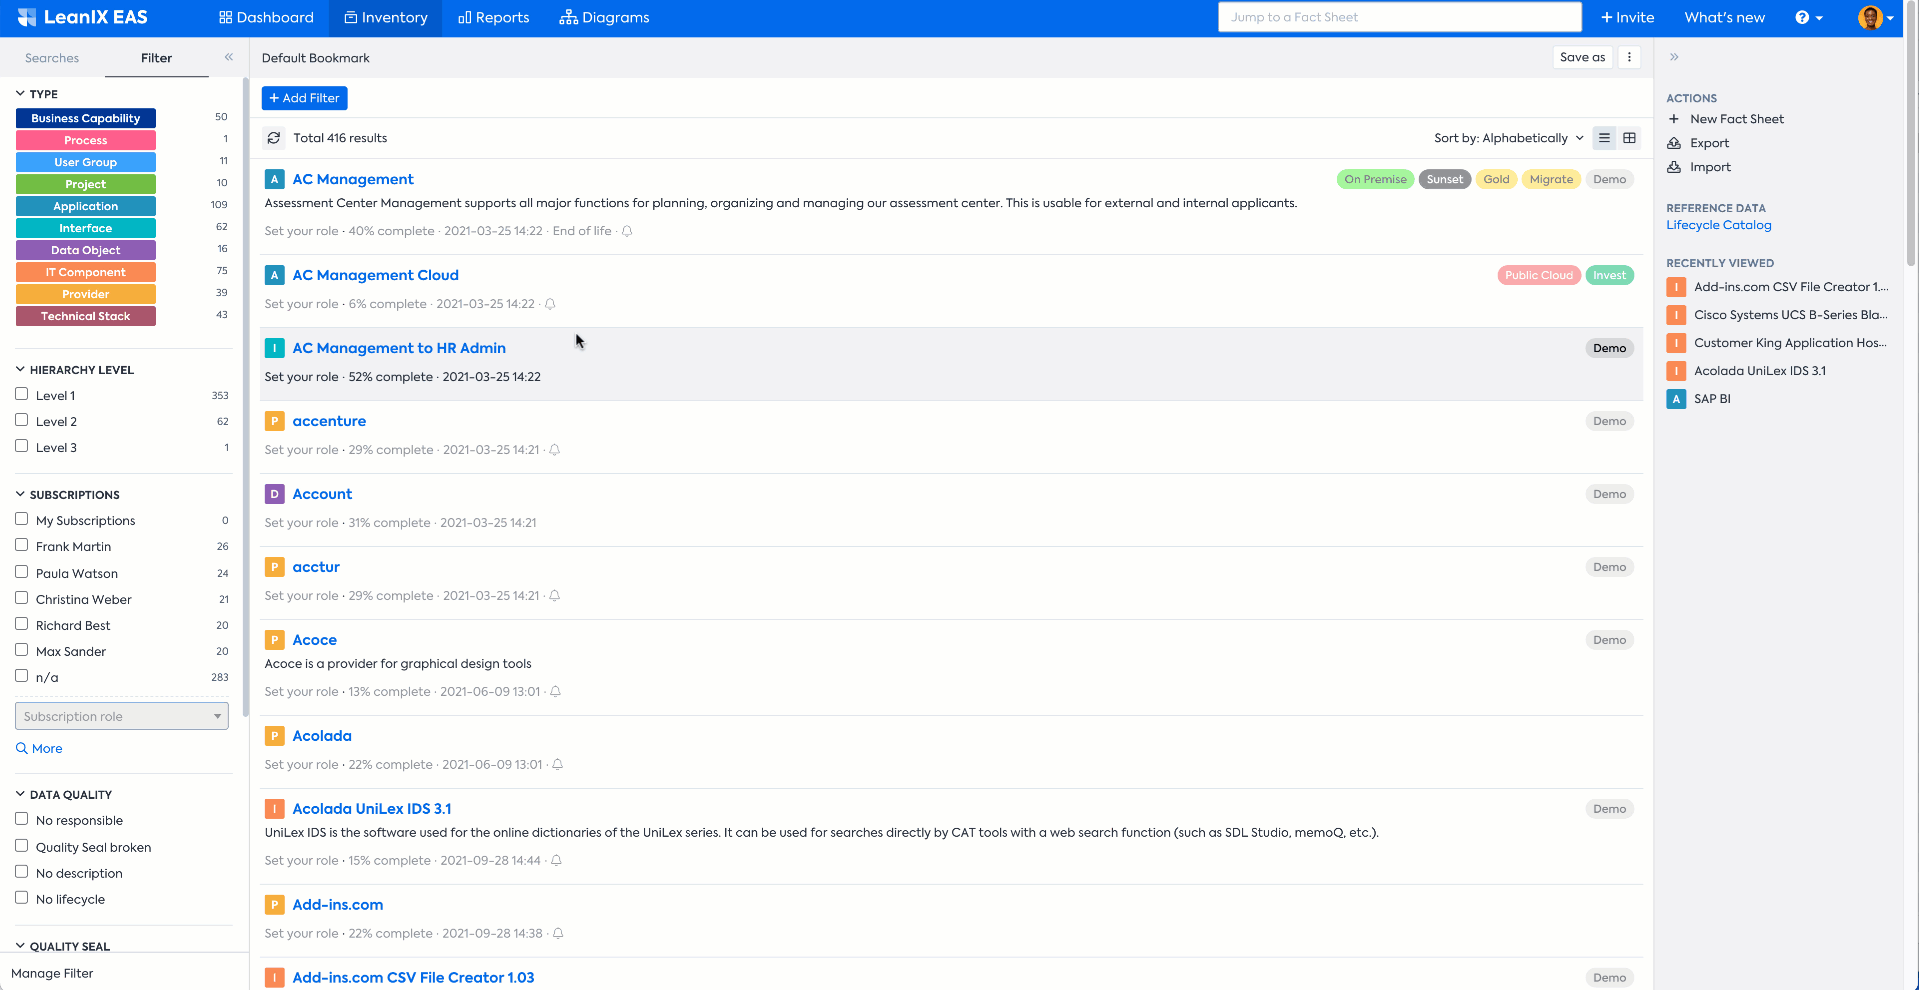Open bookmark more options menu
The width and height of the screenshot is (1919, 990).
[1629, 57]
